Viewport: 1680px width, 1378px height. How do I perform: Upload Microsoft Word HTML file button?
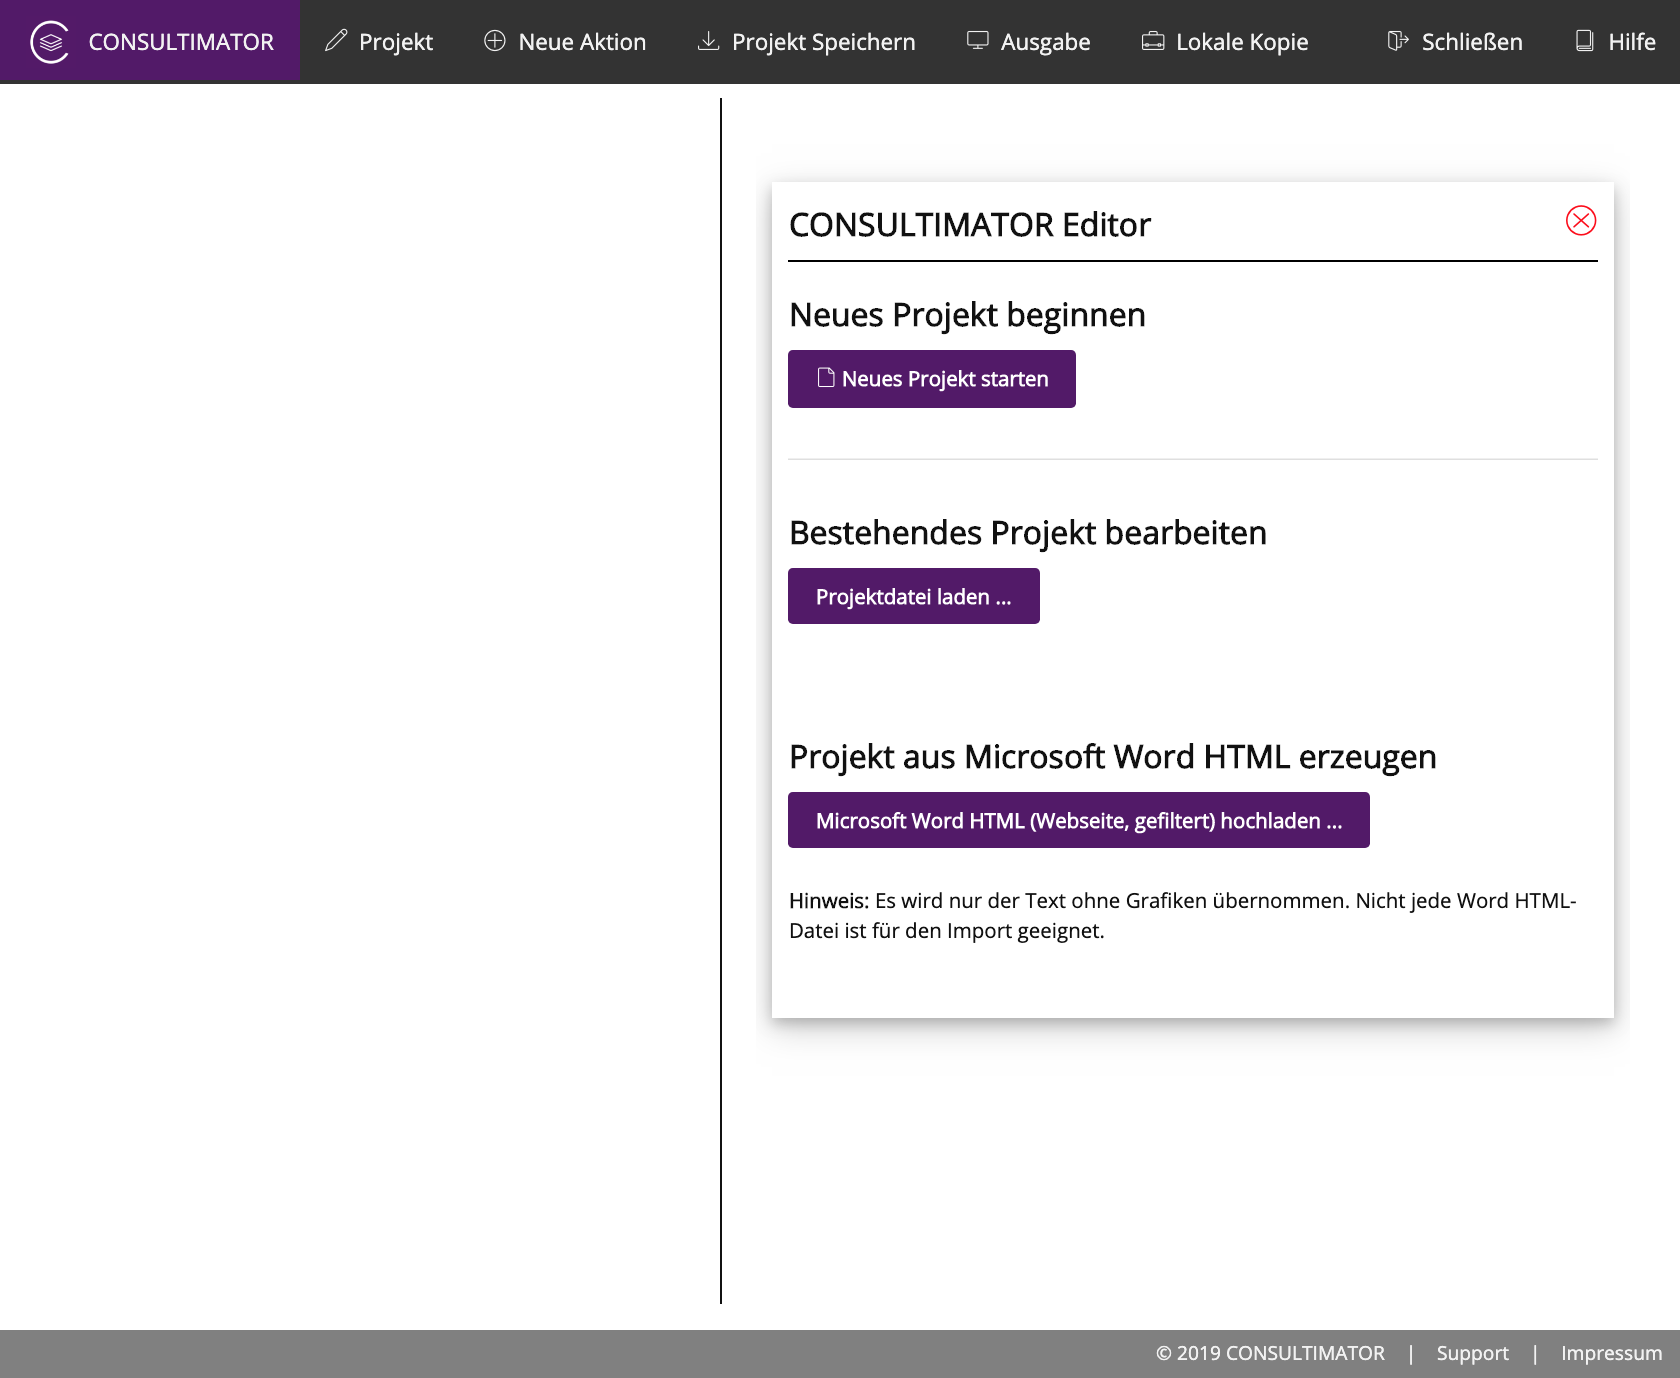click(x=1079, y=820)
